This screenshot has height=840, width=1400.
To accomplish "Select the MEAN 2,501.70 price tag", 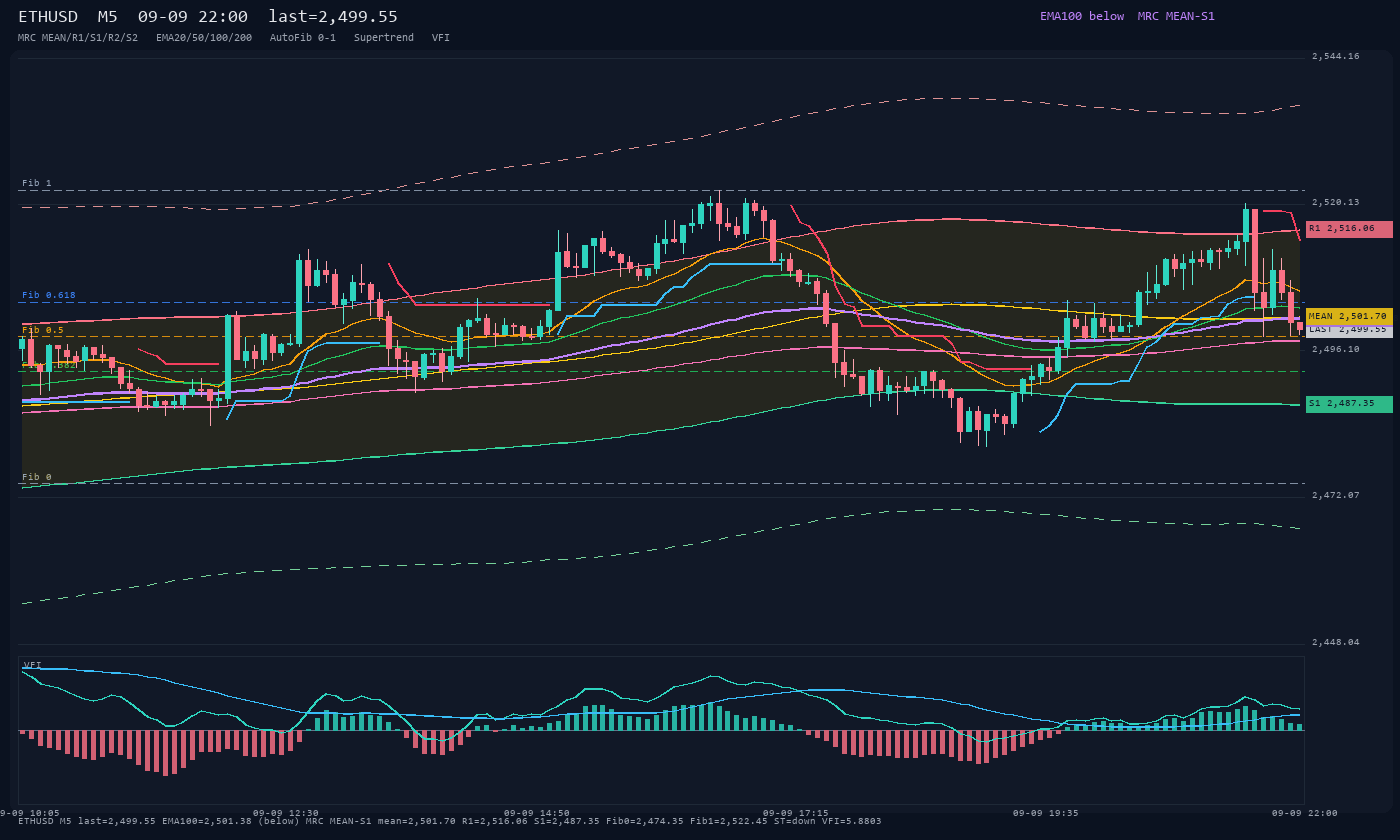I will click(x=1348, y=316).
